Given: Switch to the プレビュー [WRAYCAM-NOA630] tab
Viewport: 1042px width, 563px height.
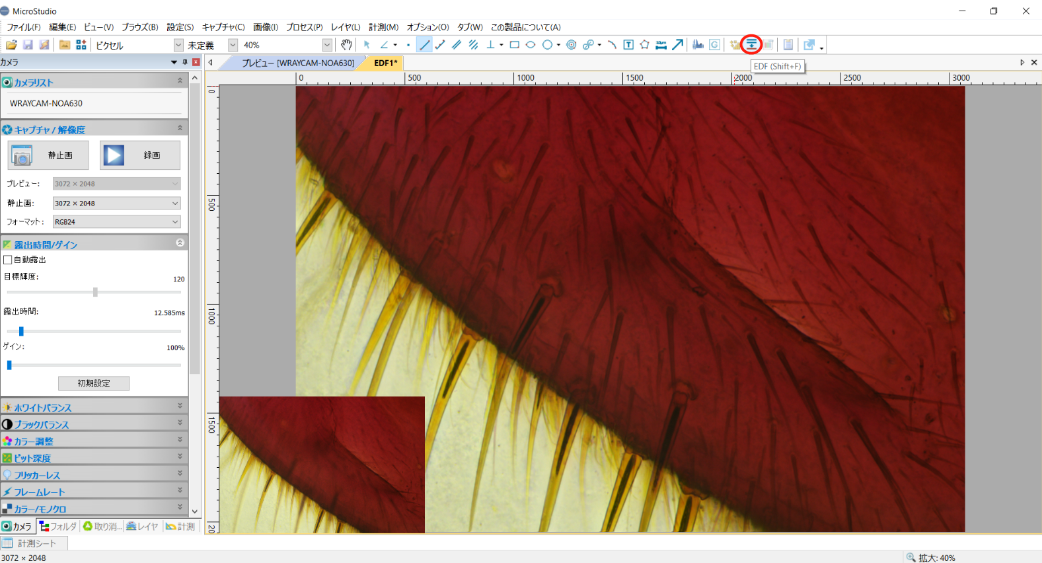Looking at the screenshot, I should (297, 62).
